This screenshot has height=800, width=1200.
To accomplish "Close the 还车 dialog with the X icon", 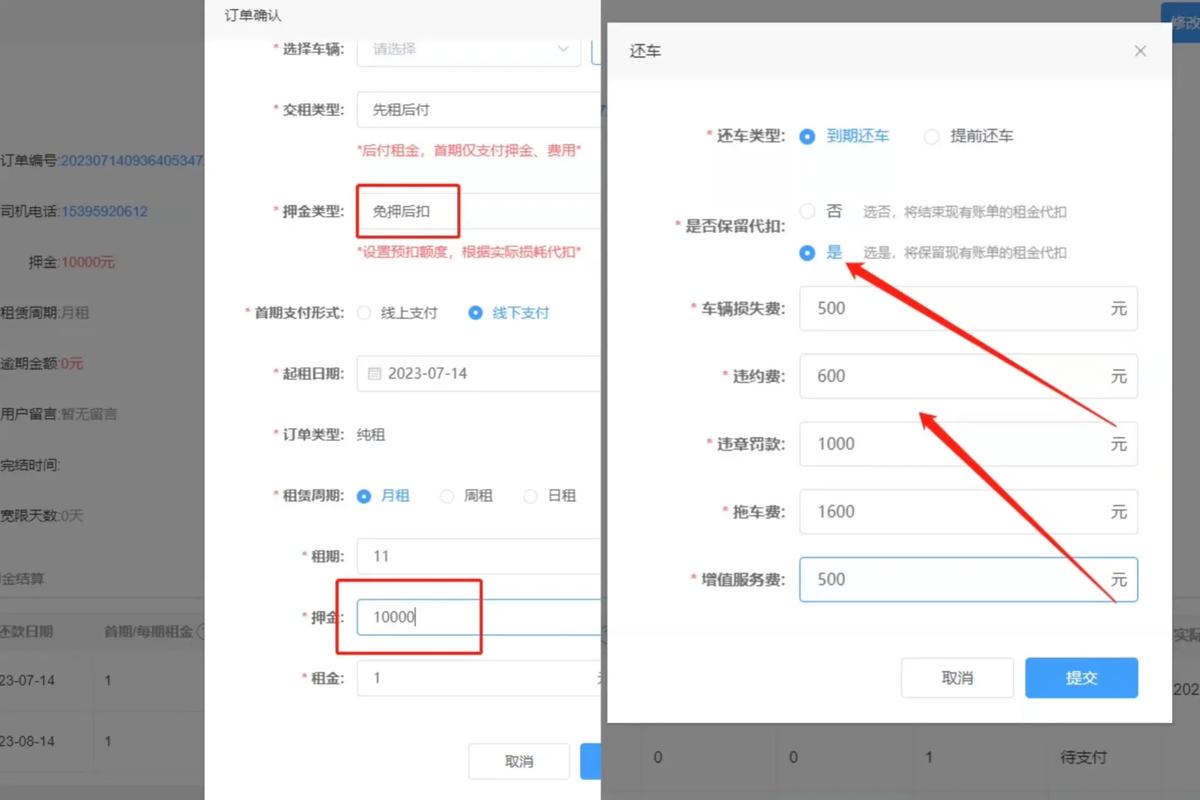I will coord(1140,51).
